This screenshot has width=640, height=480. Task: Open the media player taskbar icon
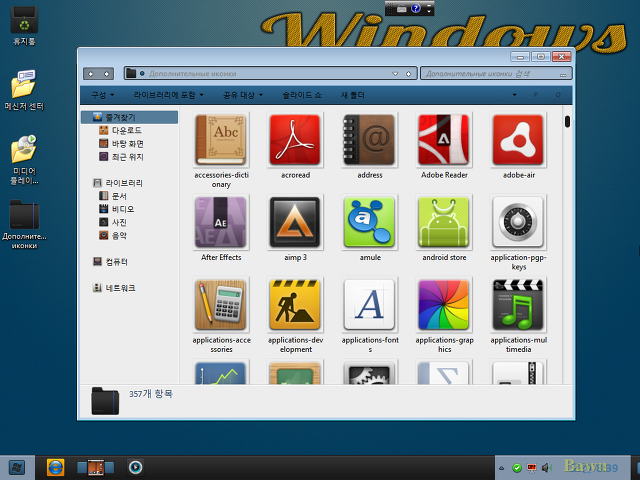tap(135, 467)
